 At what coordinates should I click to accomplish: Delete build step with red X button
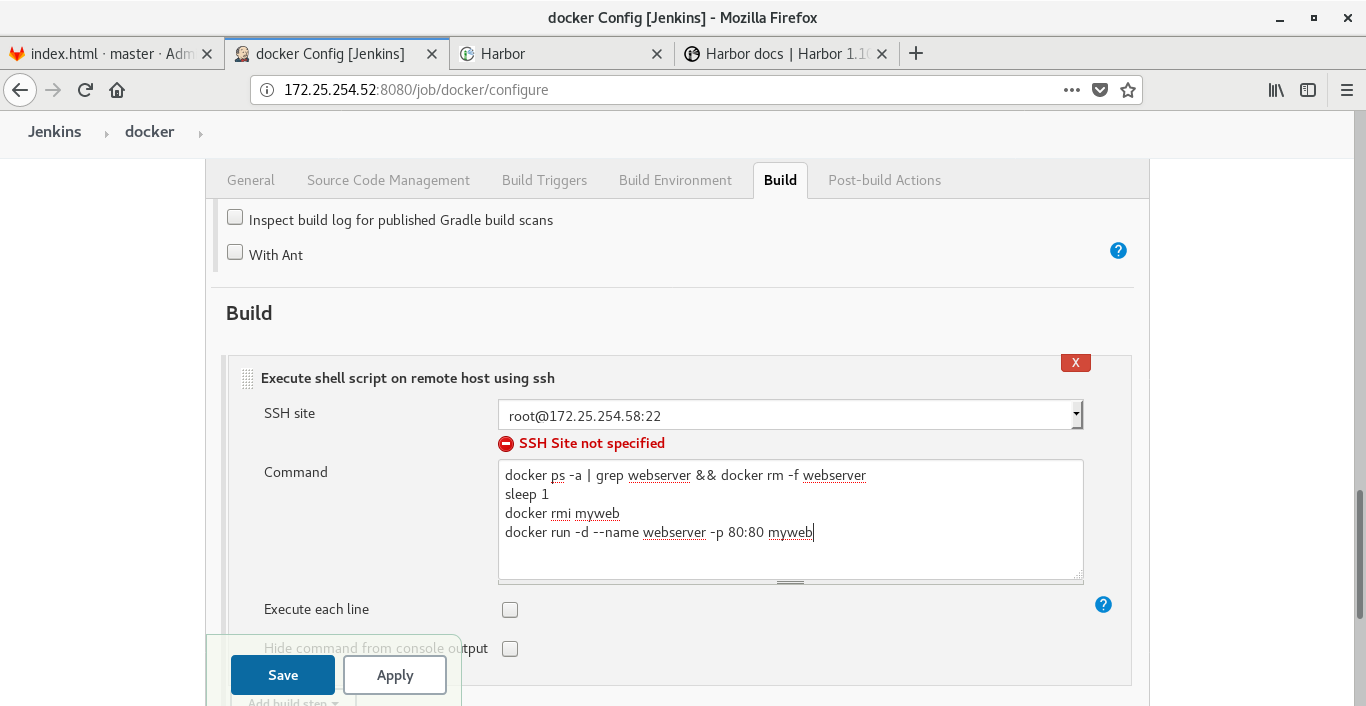tap(1076, 362)
